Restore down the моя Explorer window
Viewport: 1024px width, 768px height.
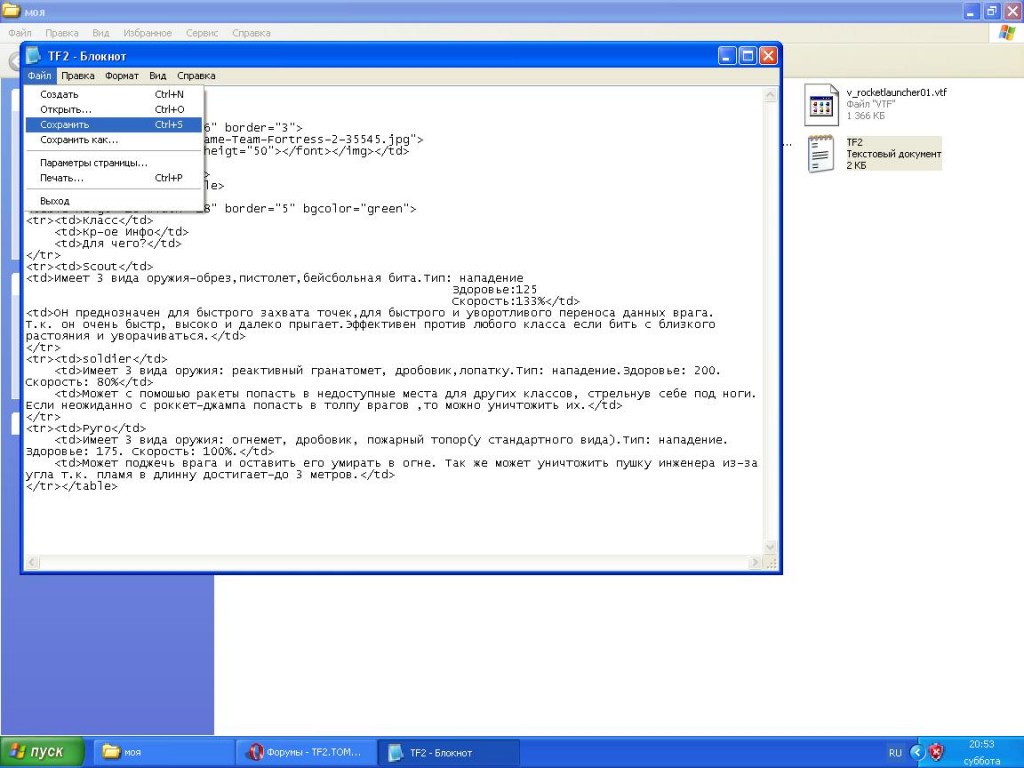pos(992,11)
